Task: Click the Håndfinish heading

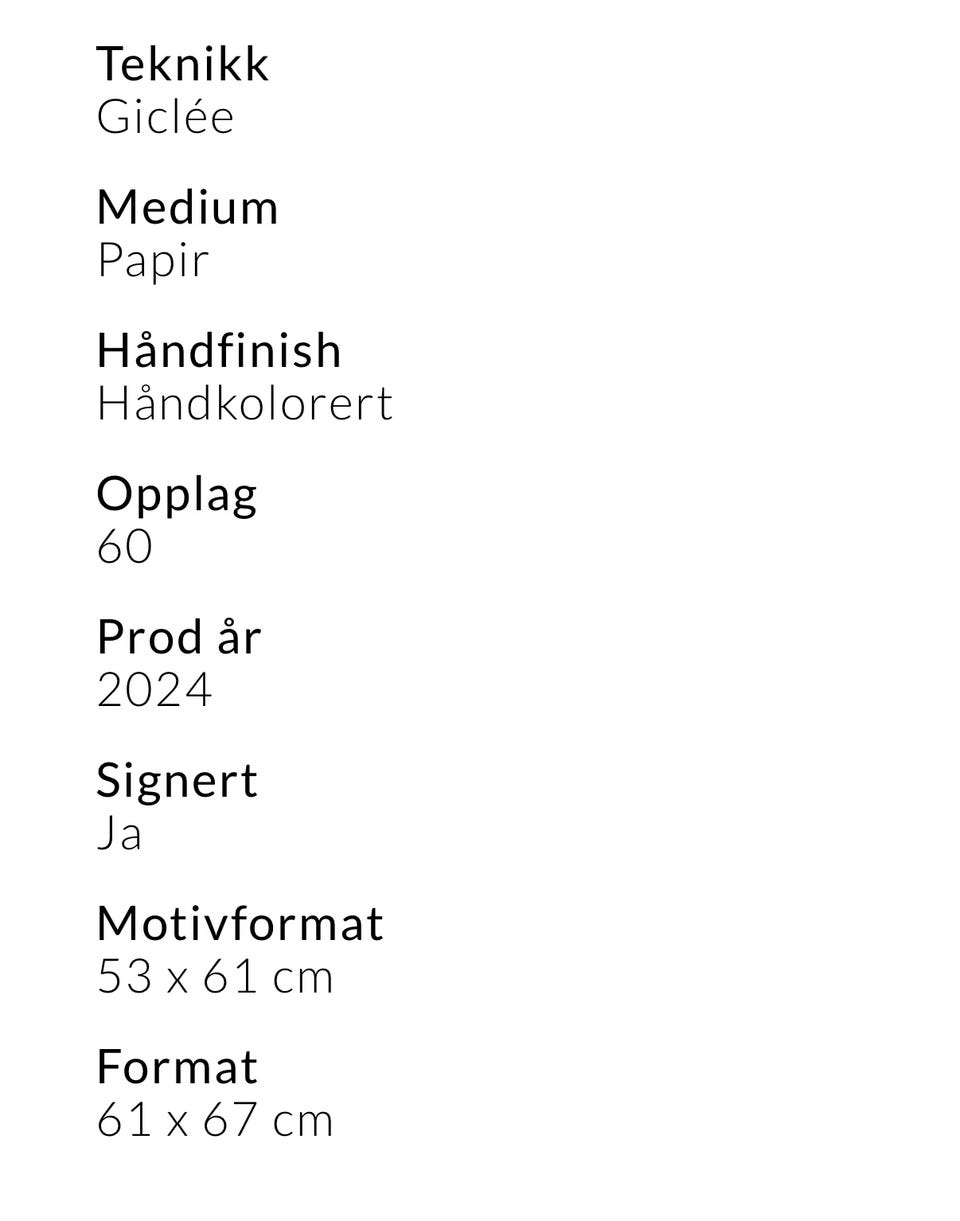Action: tap(219, 351)
